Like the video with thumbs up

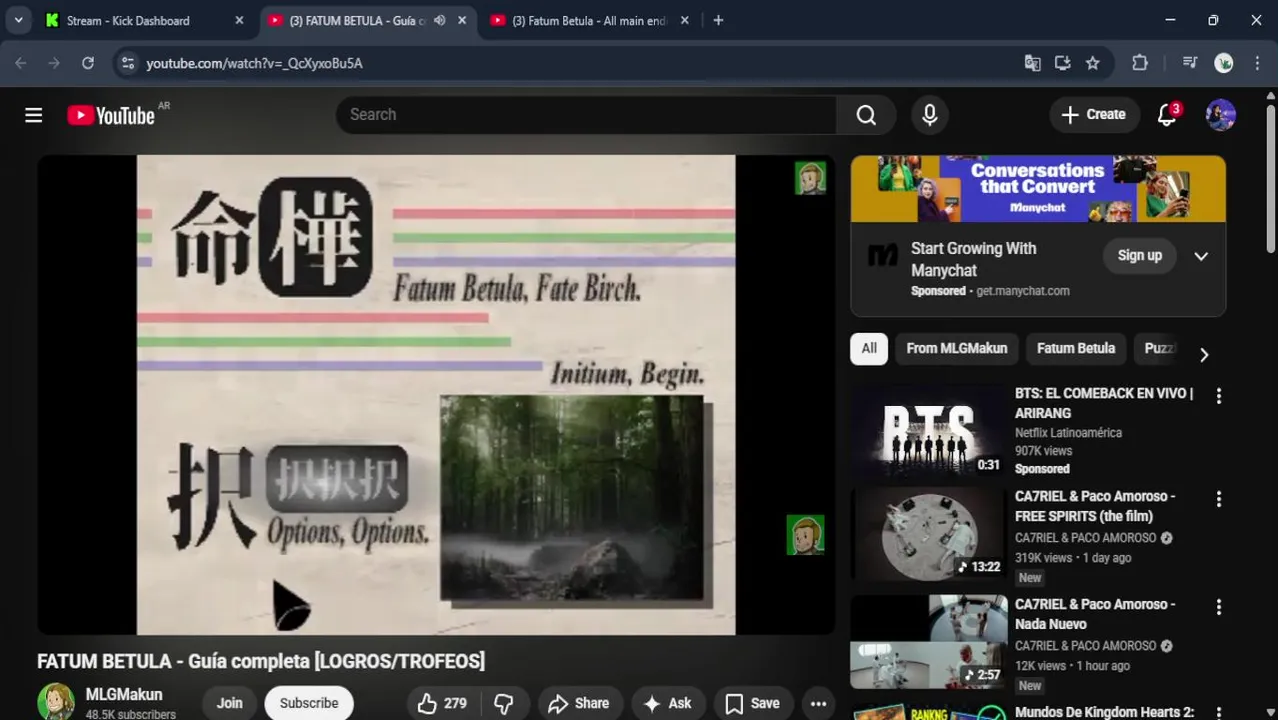point(442,703)
